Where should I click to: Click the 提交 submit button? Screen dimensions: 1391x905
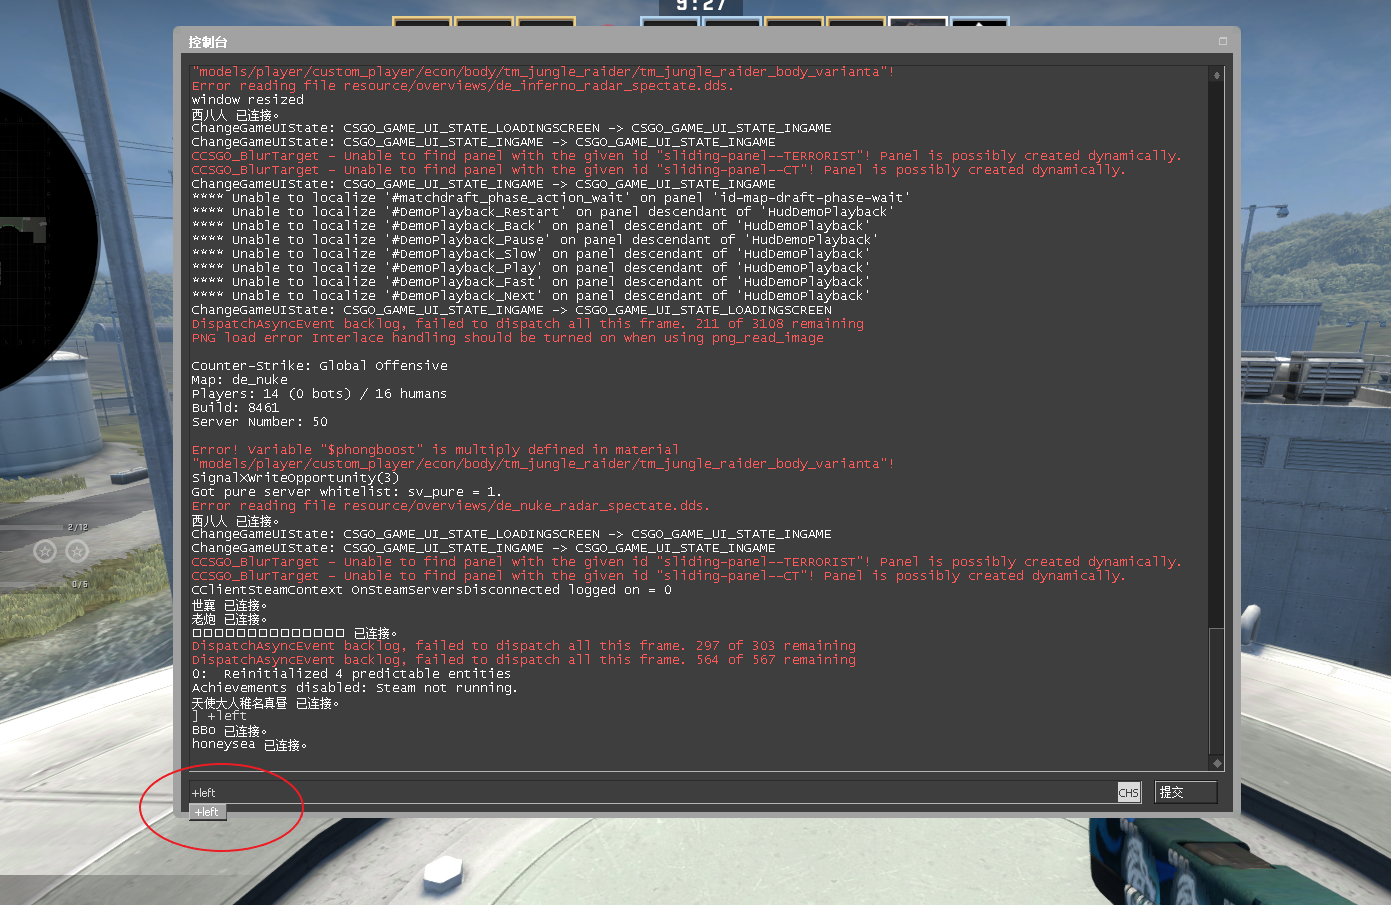[x=1186, y=792]
